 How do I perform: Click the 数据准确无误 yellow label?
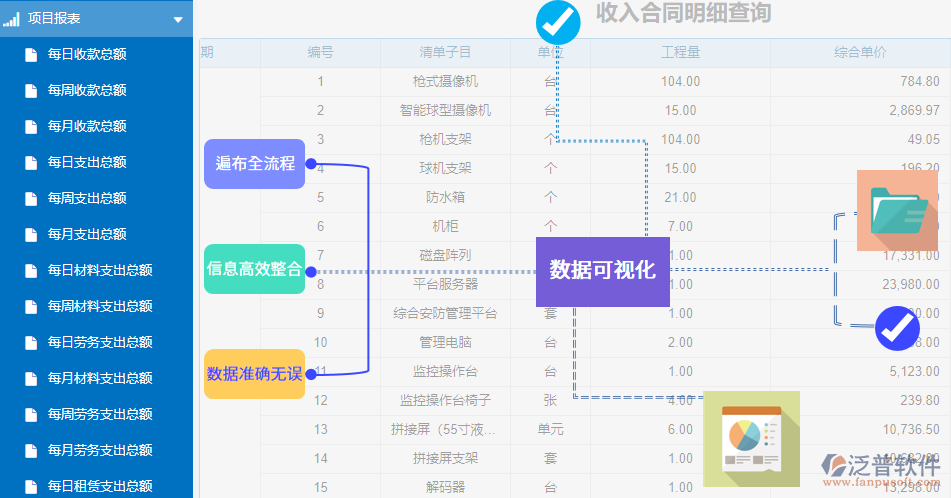coord(254,374)
